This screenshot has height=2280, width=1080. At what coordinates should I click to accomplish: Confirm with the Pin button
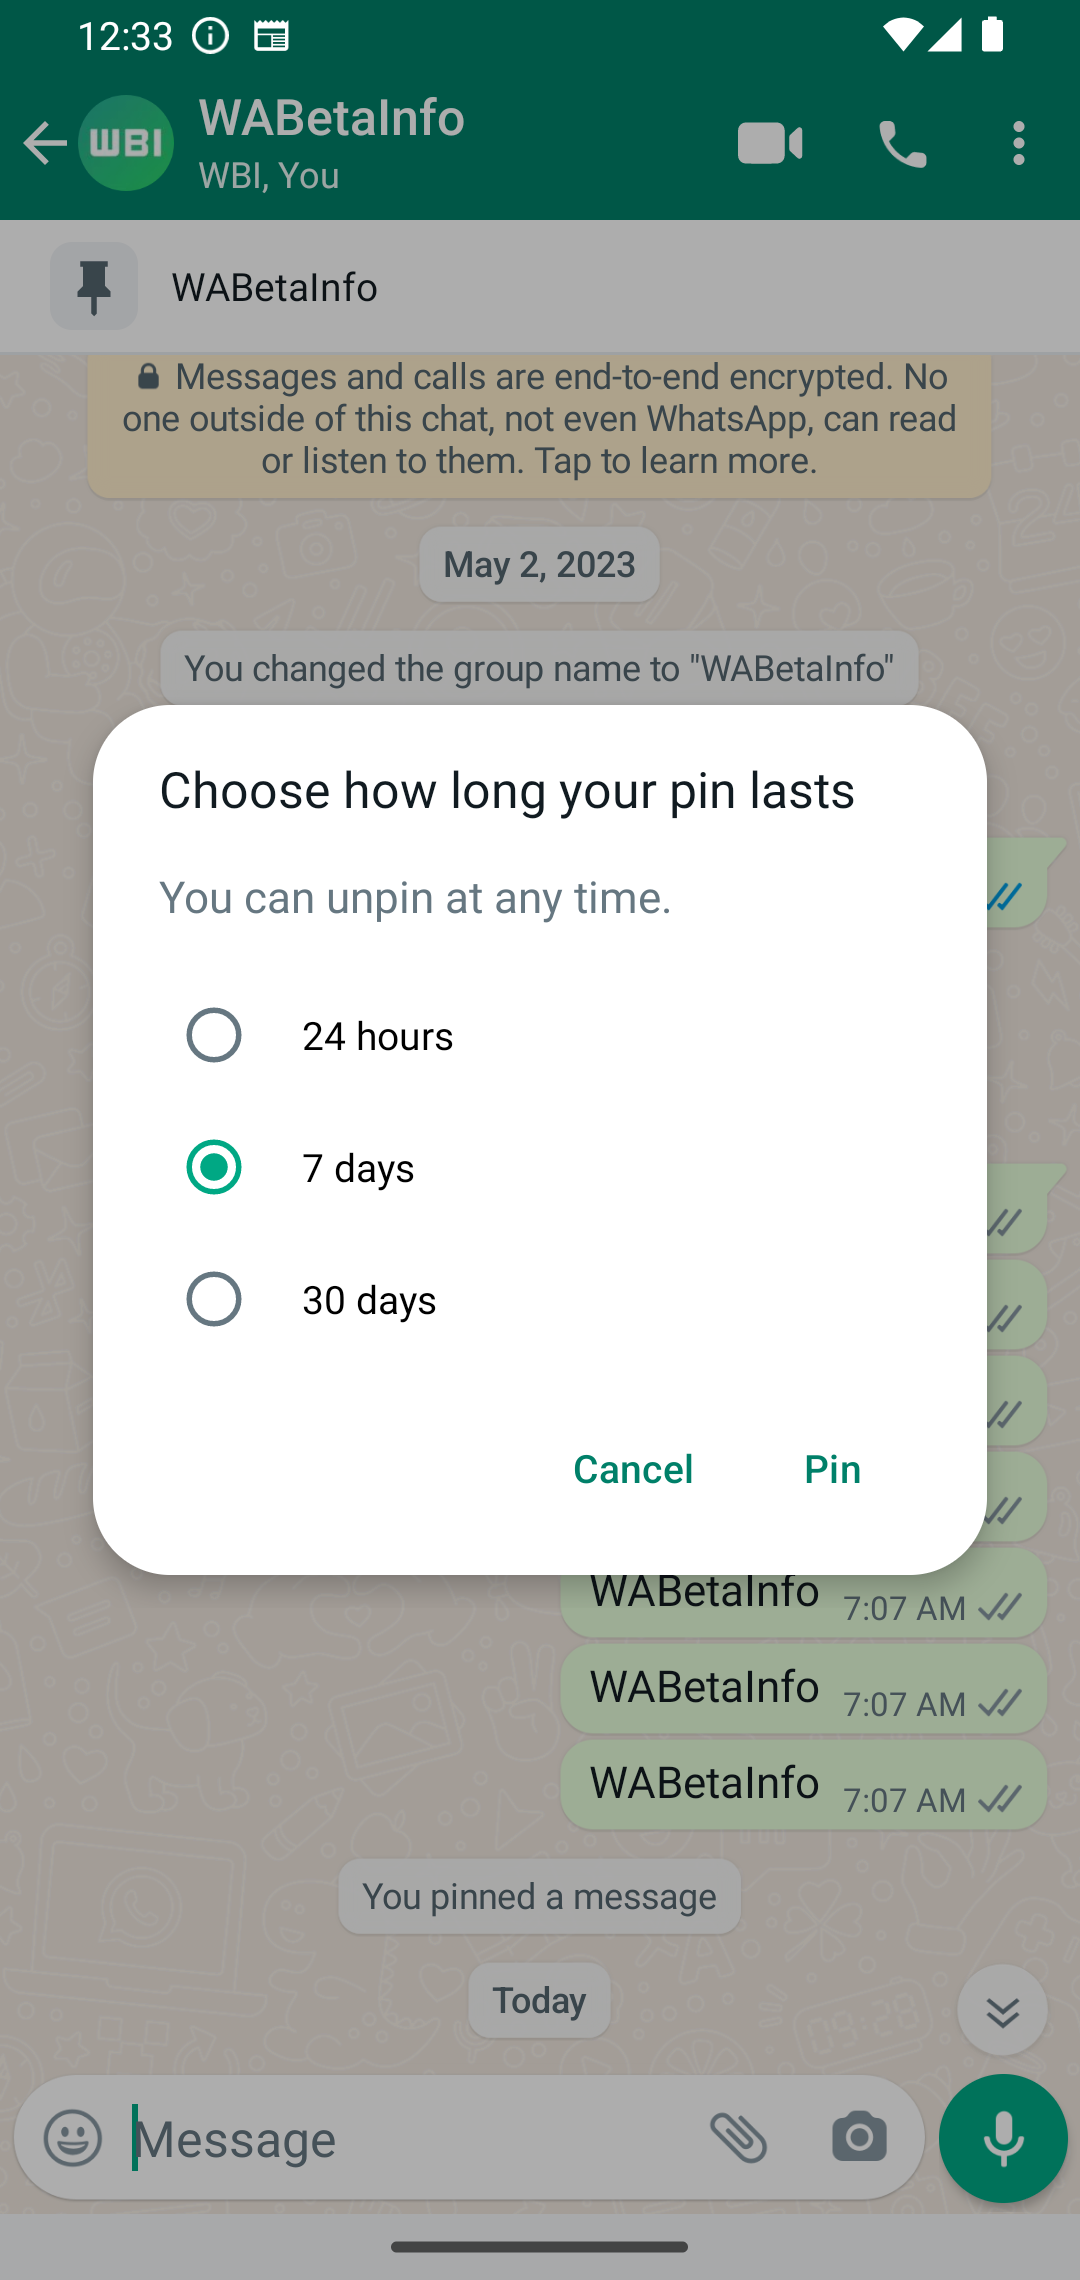click(x=833, y=1469)
